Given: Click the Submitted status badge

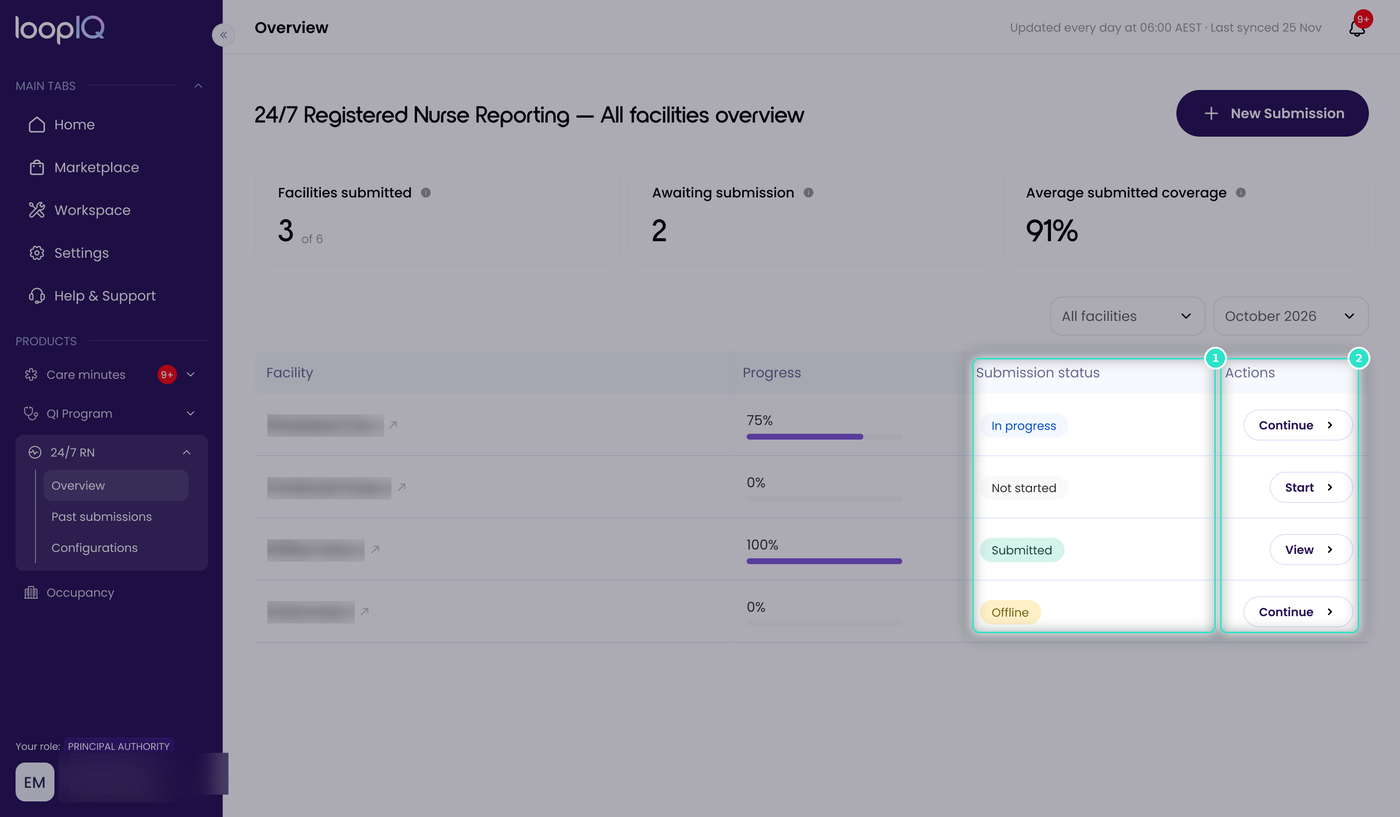Looking at the screenshot, I should click(1022, 550).
